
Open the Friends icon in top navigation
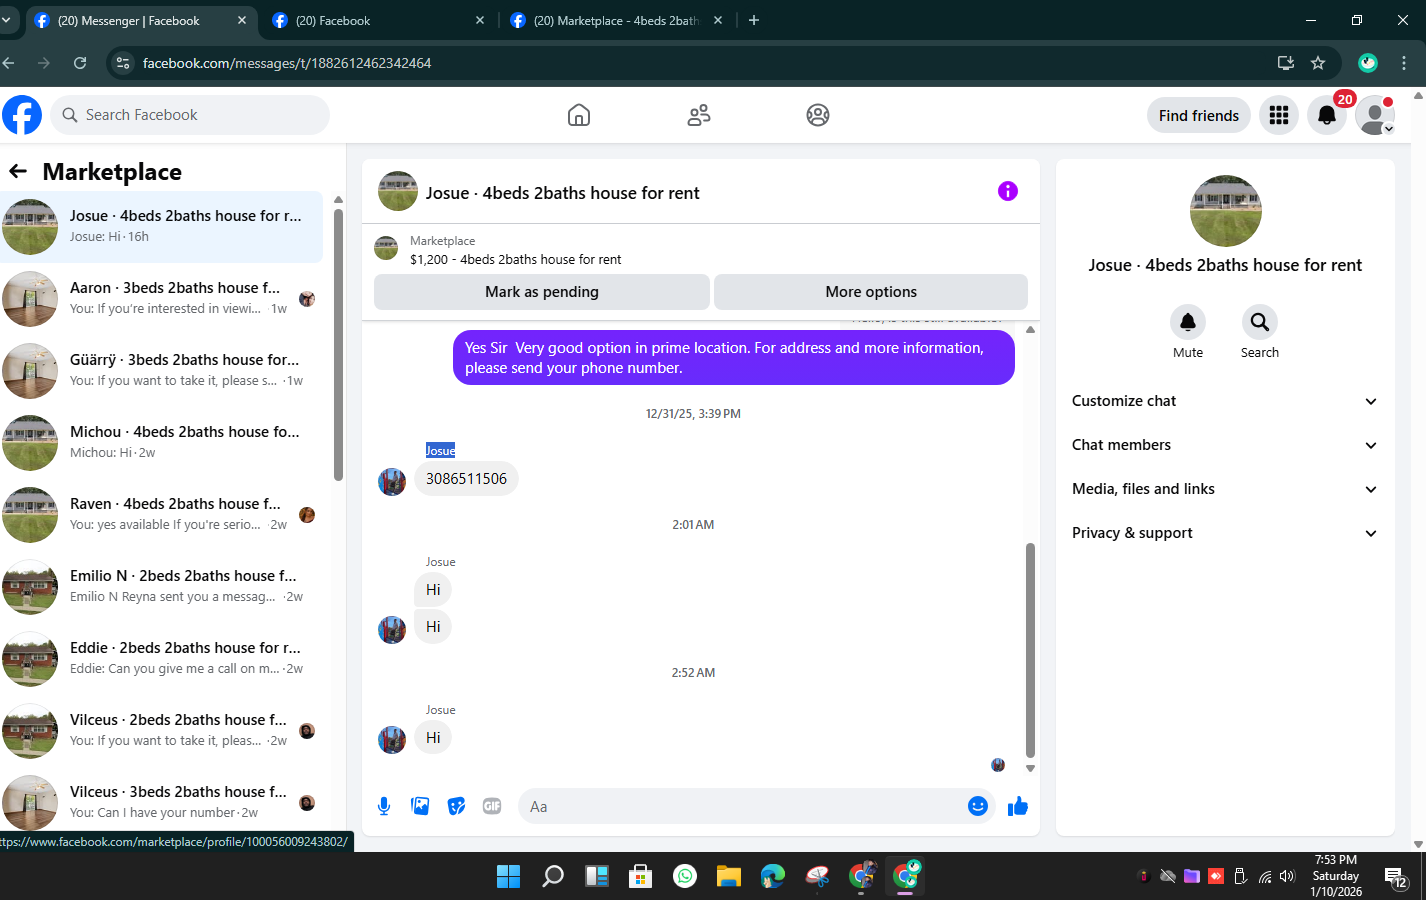699,115
